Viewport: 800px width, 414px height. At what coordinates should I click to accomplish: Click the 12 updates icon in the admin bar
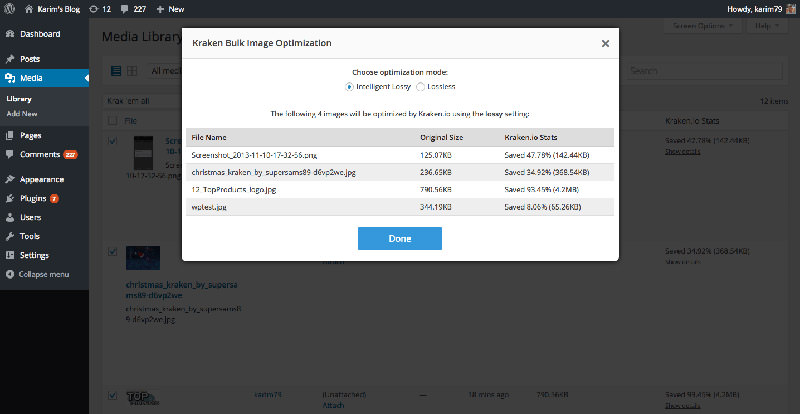pos(99,9)
